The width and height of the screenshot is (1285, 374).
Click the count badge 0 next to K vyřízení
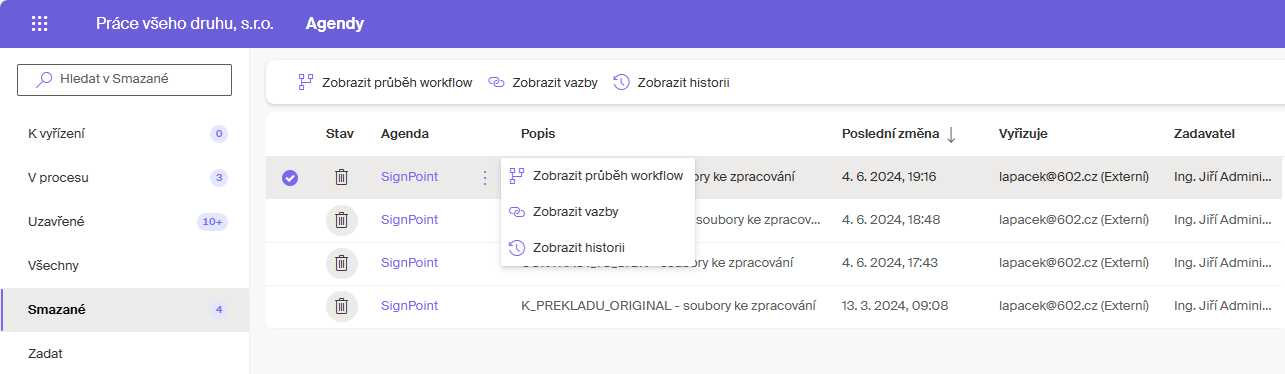(x=219, y=134)
